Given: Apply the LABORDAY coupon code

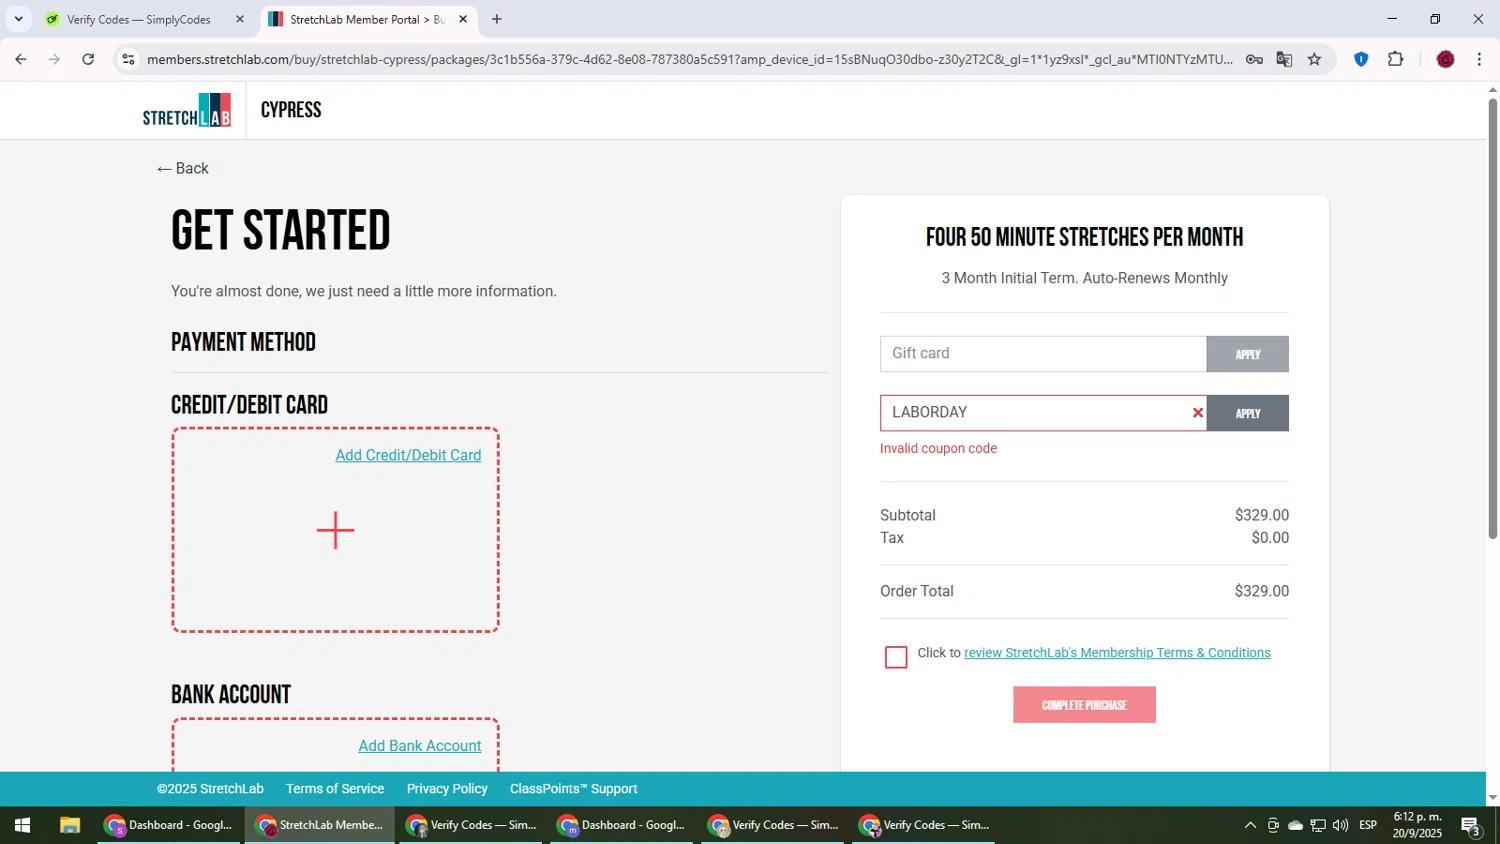Looking at the screenshot, I should tap(1247, 413).
